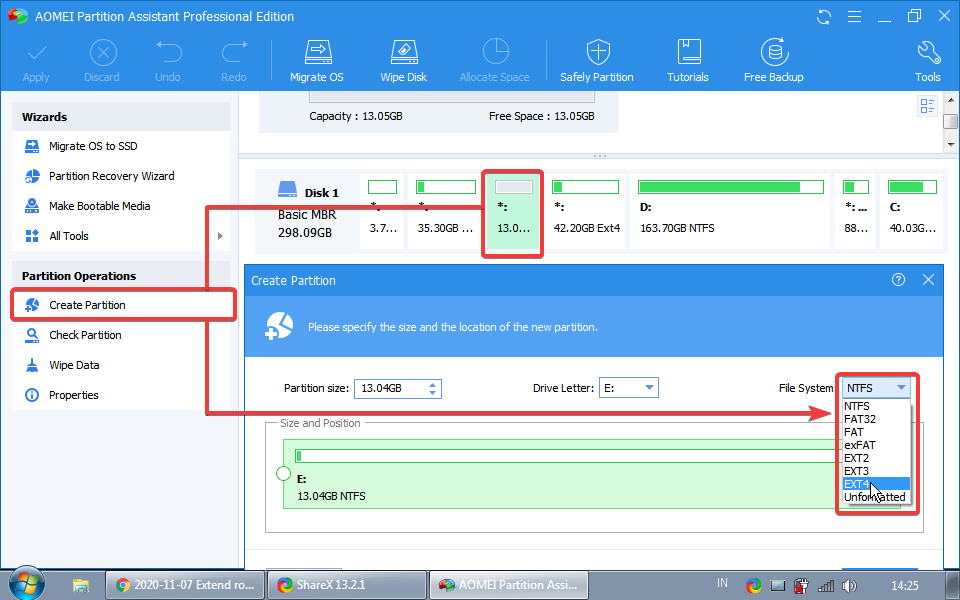Open the Drive Letter dropdown
960x600 pixels.
[x=629, y=388]
